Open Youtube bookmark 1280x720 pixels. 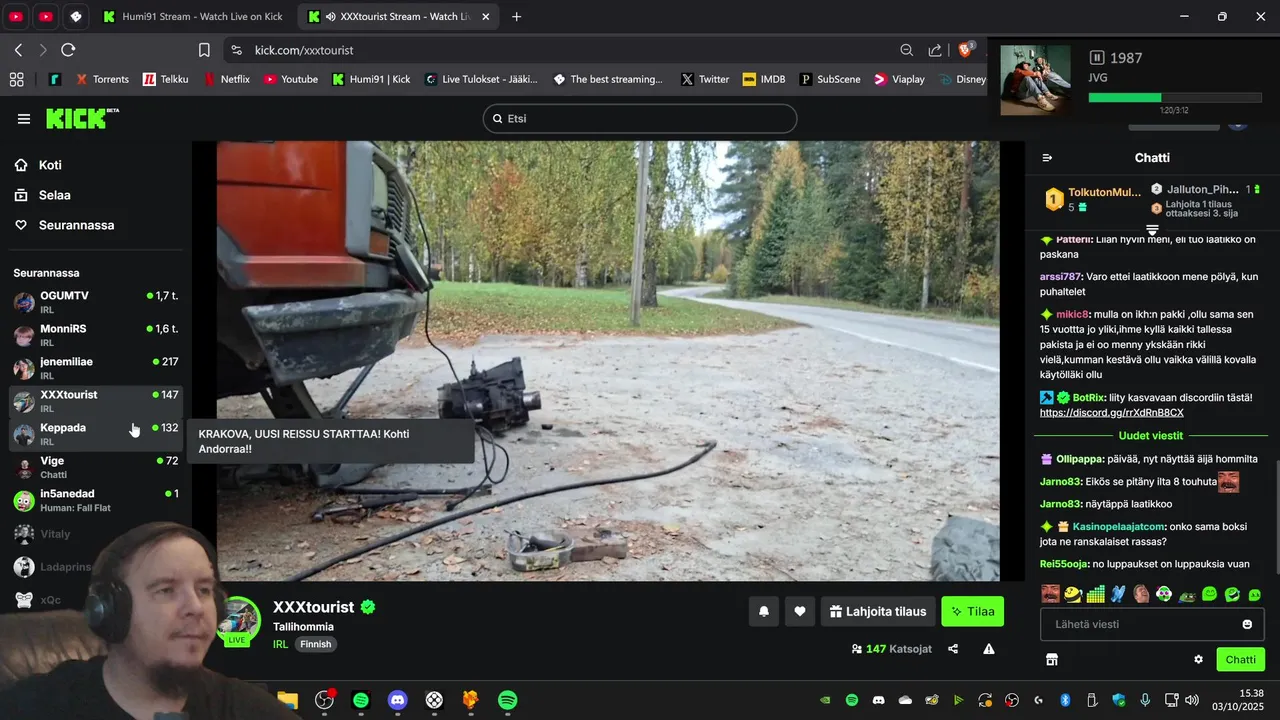tap(291, 79)
